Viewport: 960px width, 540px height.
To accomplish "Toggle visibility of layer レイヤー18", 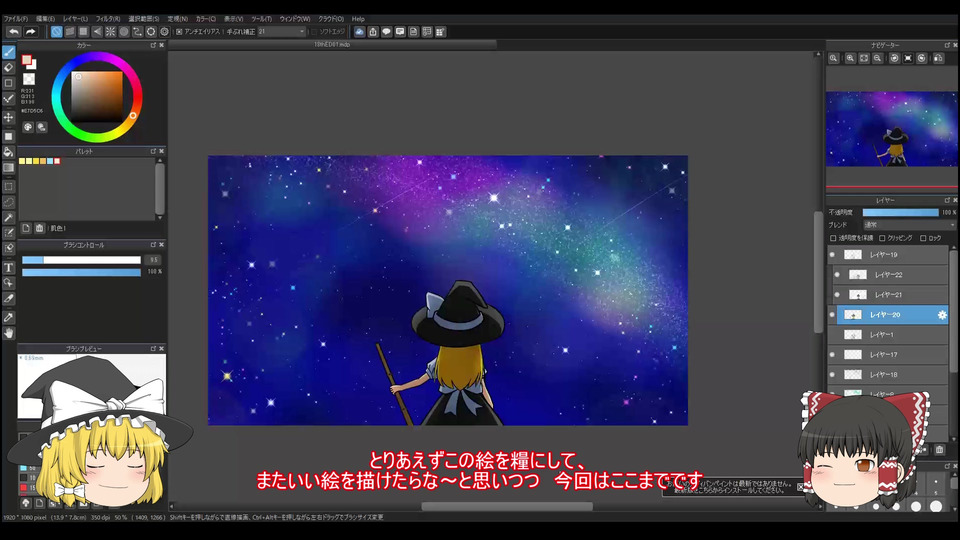I will (x=832, y=375).
